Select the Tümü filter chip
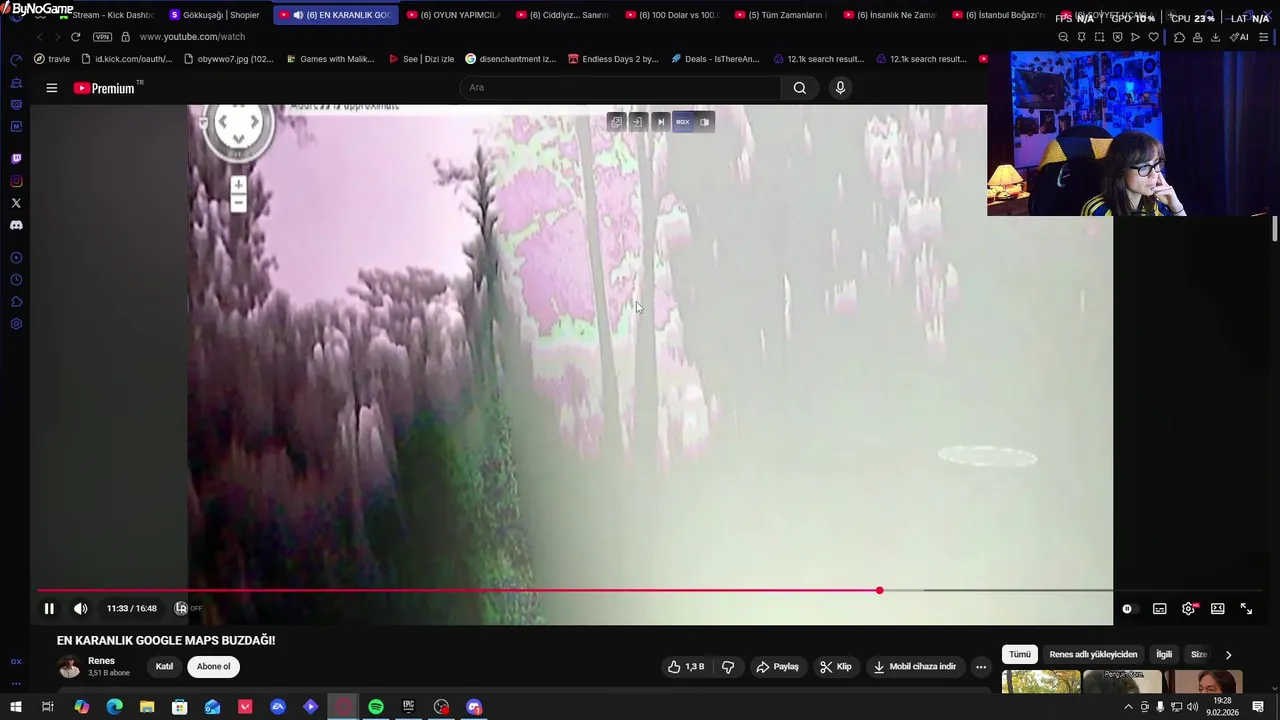 point(1019,654)
